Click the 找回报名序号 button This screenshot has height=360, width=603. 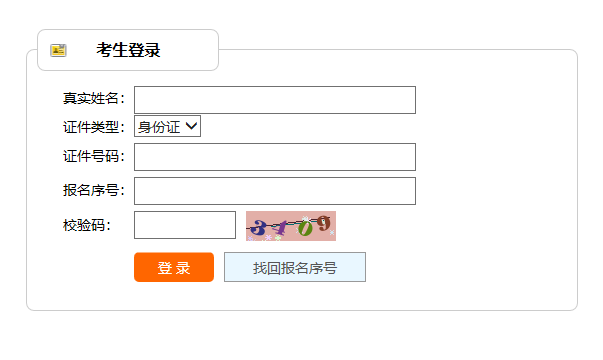295,267
